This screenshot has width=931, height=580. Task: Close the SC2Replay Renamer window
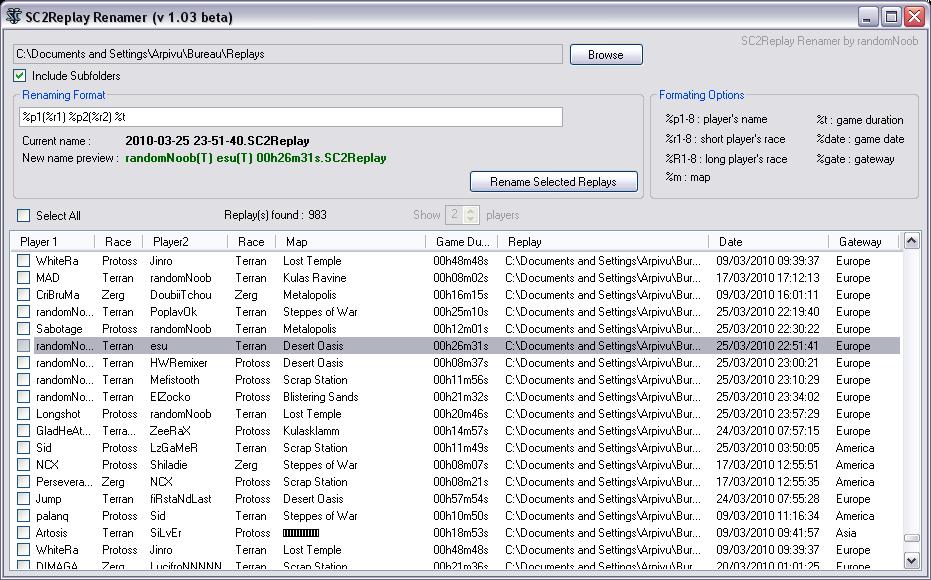coord(914,17)
